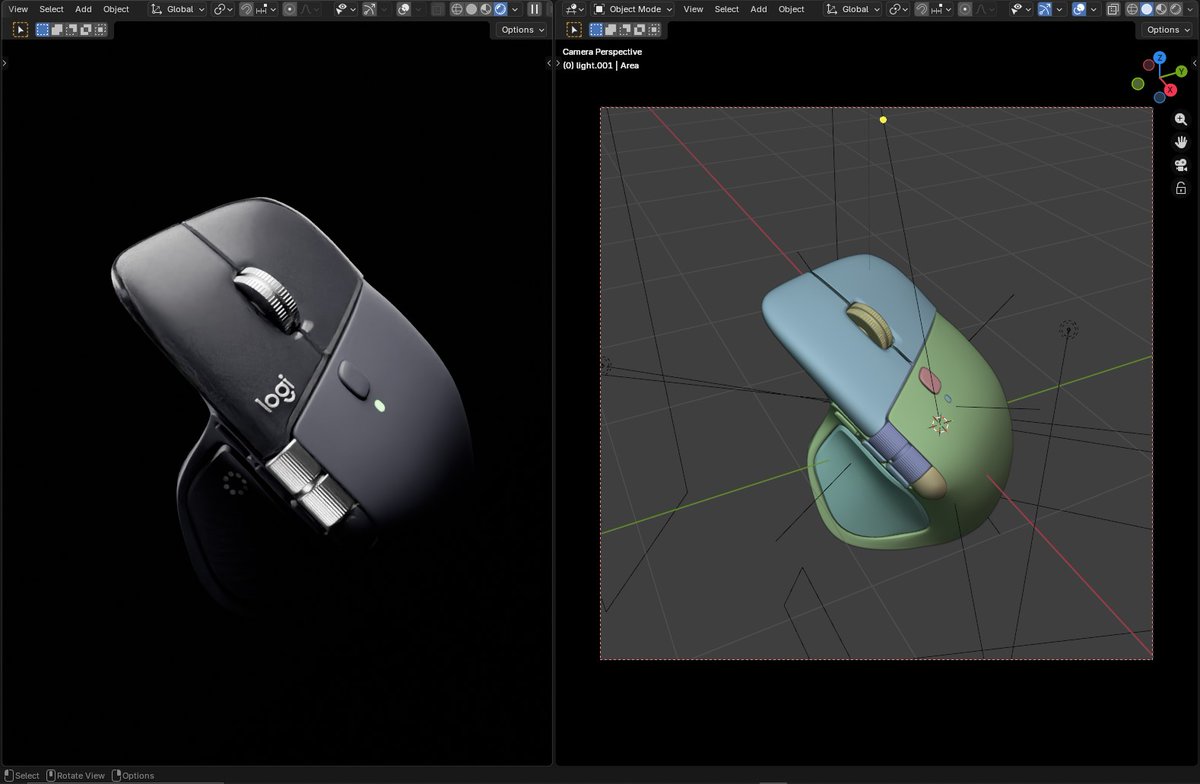Screen dimensions: 1200x784
Task: Click the pan hand viewport button
Action: point(1181,142)
